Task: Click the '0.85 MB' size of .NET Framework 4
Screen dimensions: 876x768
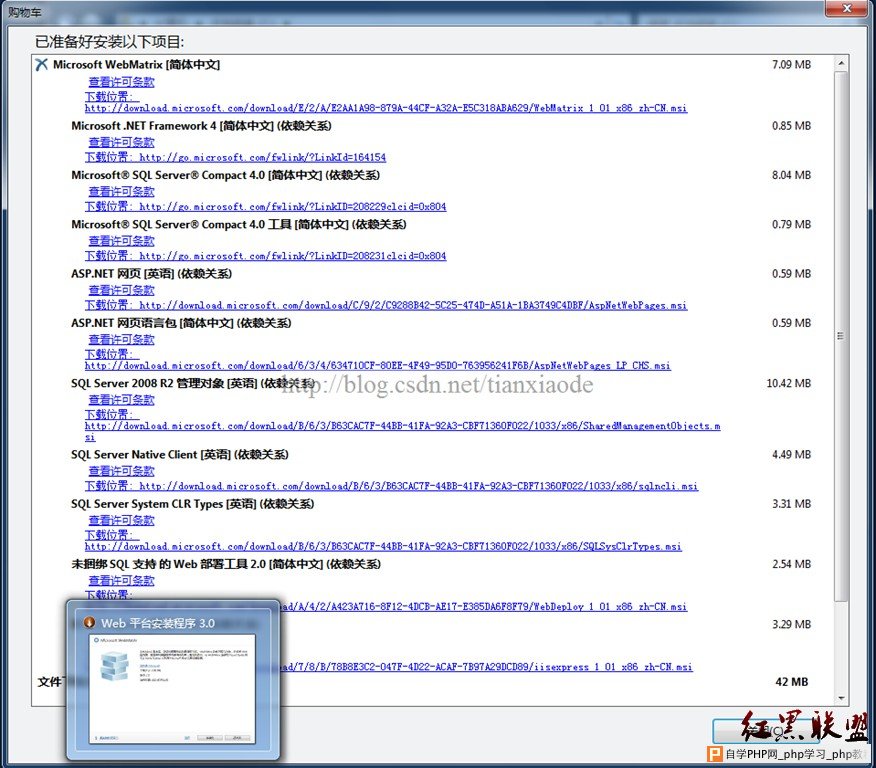Action: pyautogui.click(x=791, y=126)
